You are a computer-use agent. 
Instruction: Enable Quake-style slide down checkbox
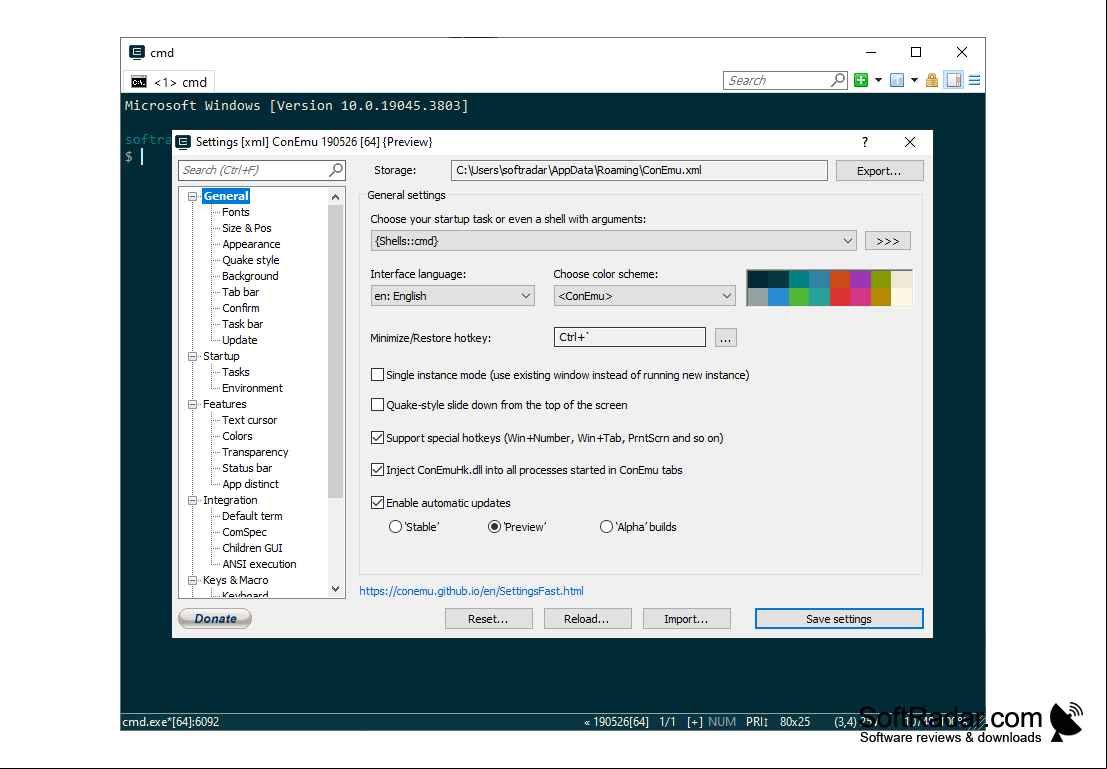(378, 405)
